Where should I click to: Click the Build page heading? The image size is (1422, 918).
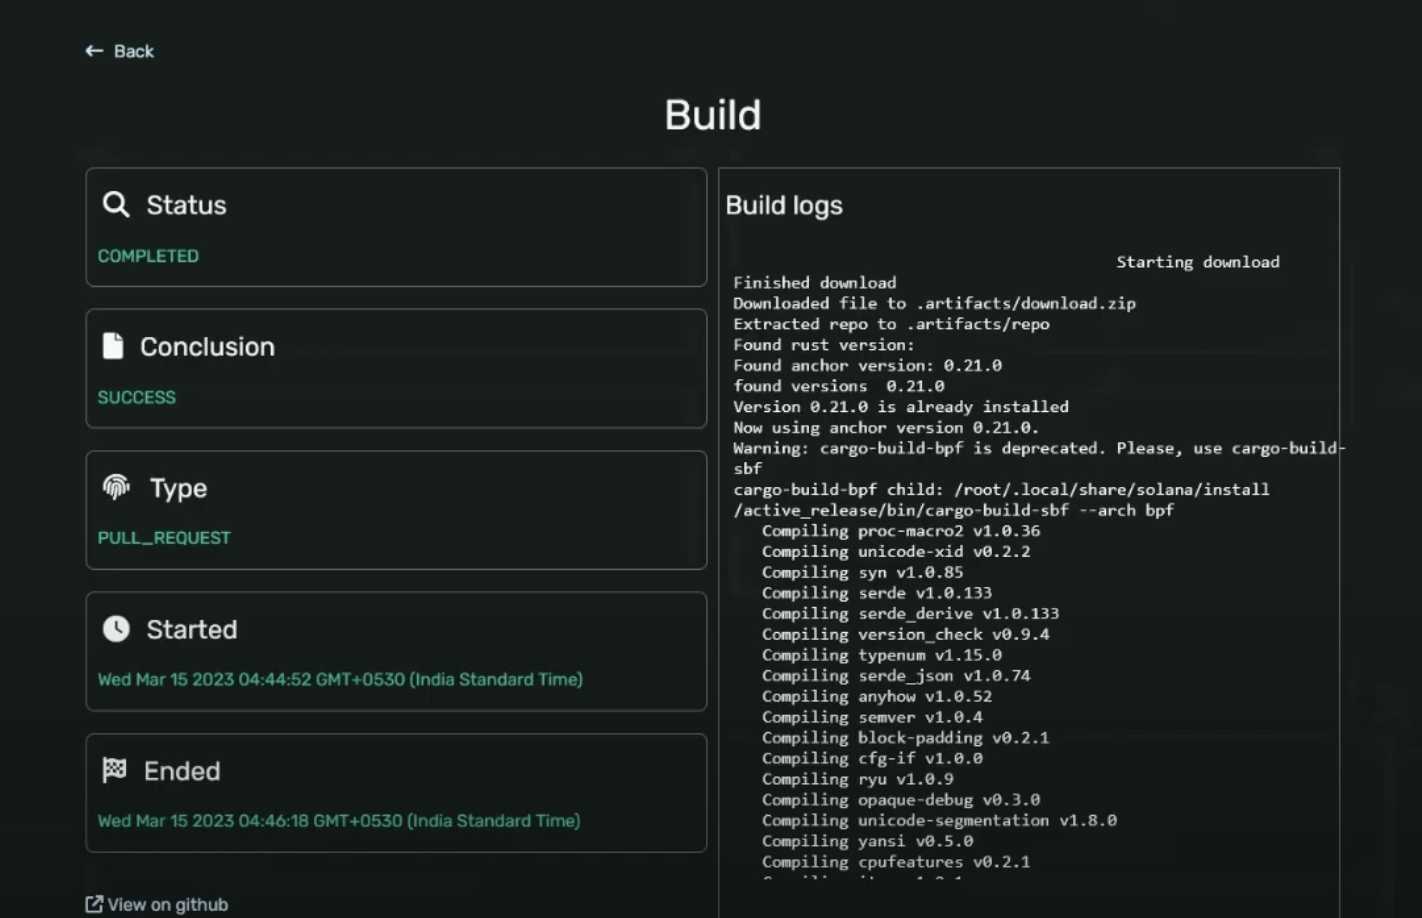coord(713,115)
